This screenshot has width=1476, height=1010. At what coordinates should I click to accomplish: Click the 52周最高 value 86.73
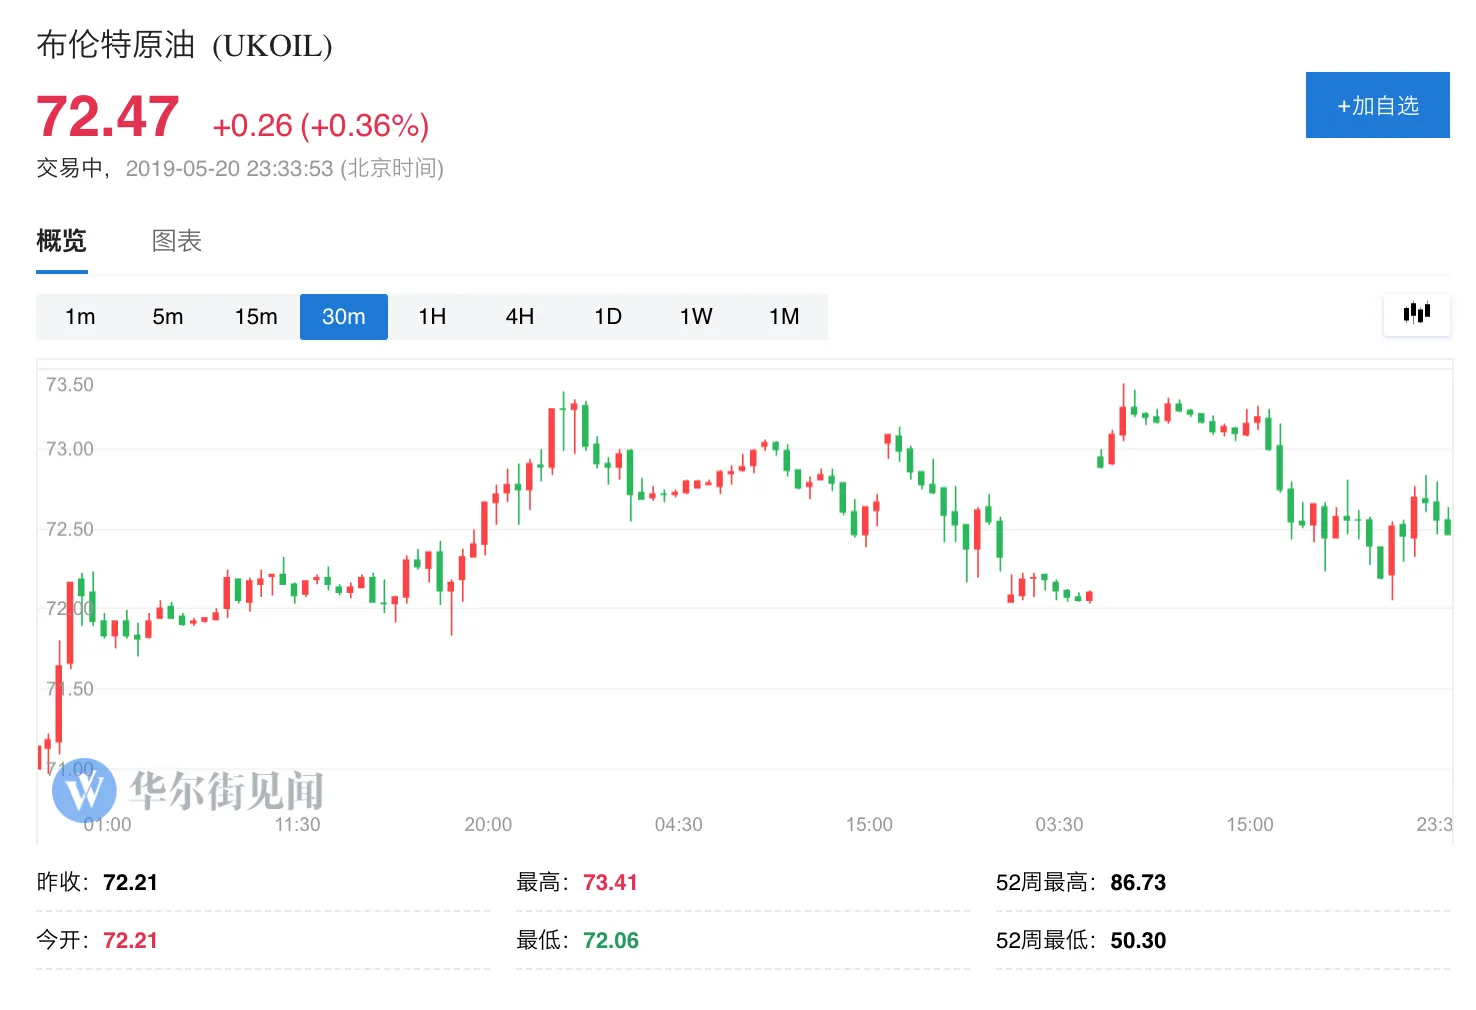coord(1138,882)
